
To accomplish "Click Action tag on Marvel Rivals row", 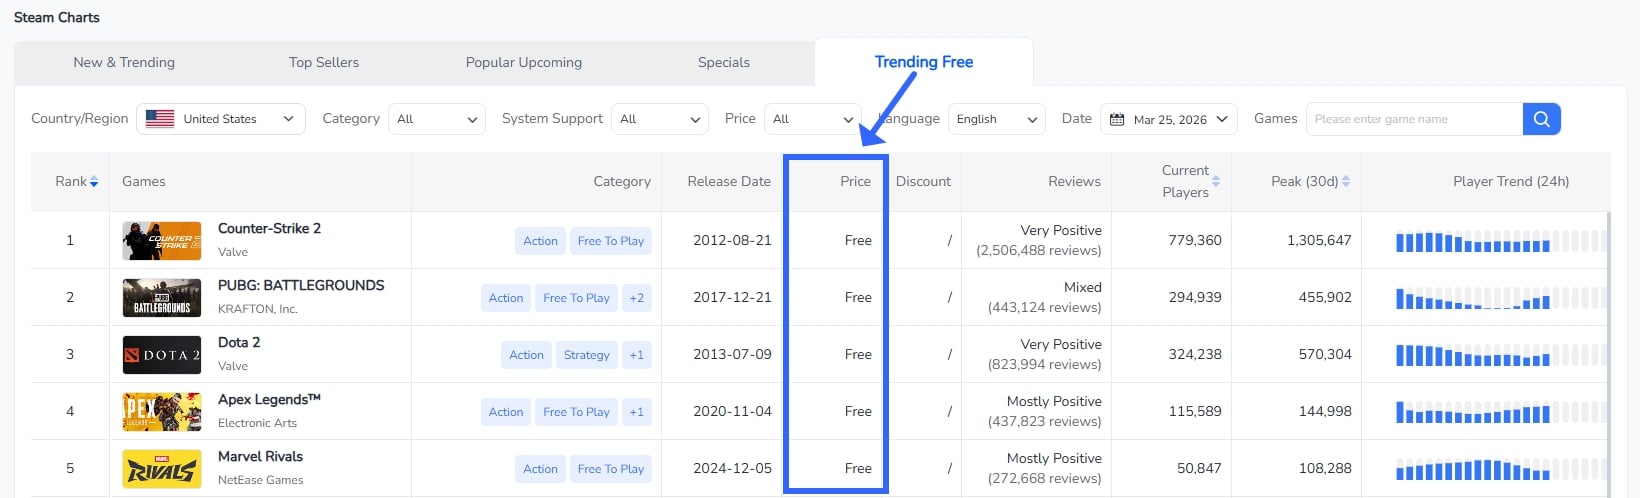I will click(x=540, y=468).
